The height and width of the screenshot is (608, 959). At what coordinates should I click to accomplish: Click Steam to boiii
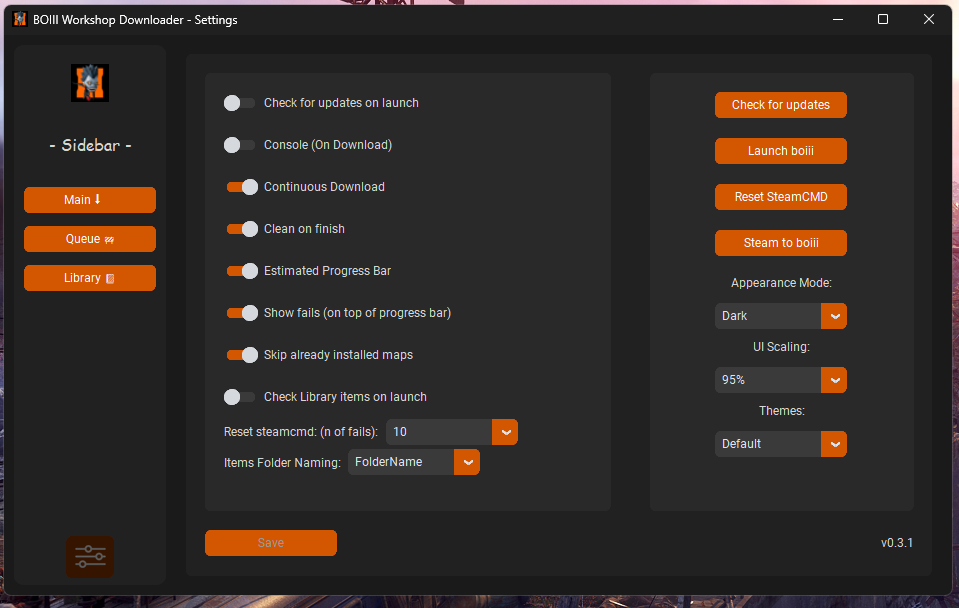780,242
